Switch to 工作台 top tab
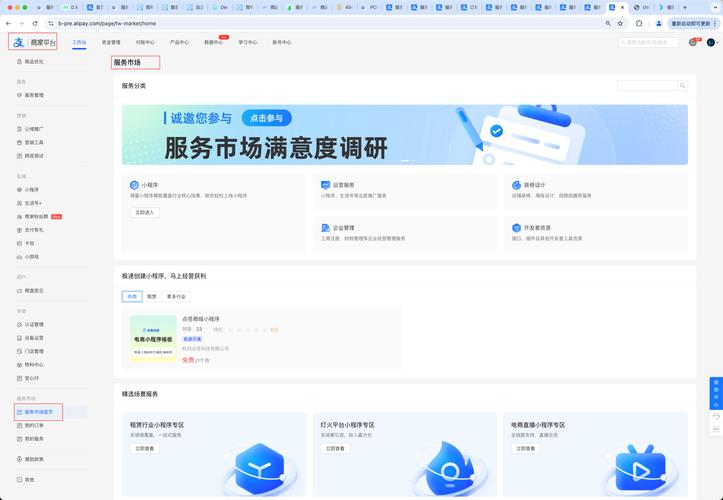Screen dimensions: 723x500 click(79, 42)
